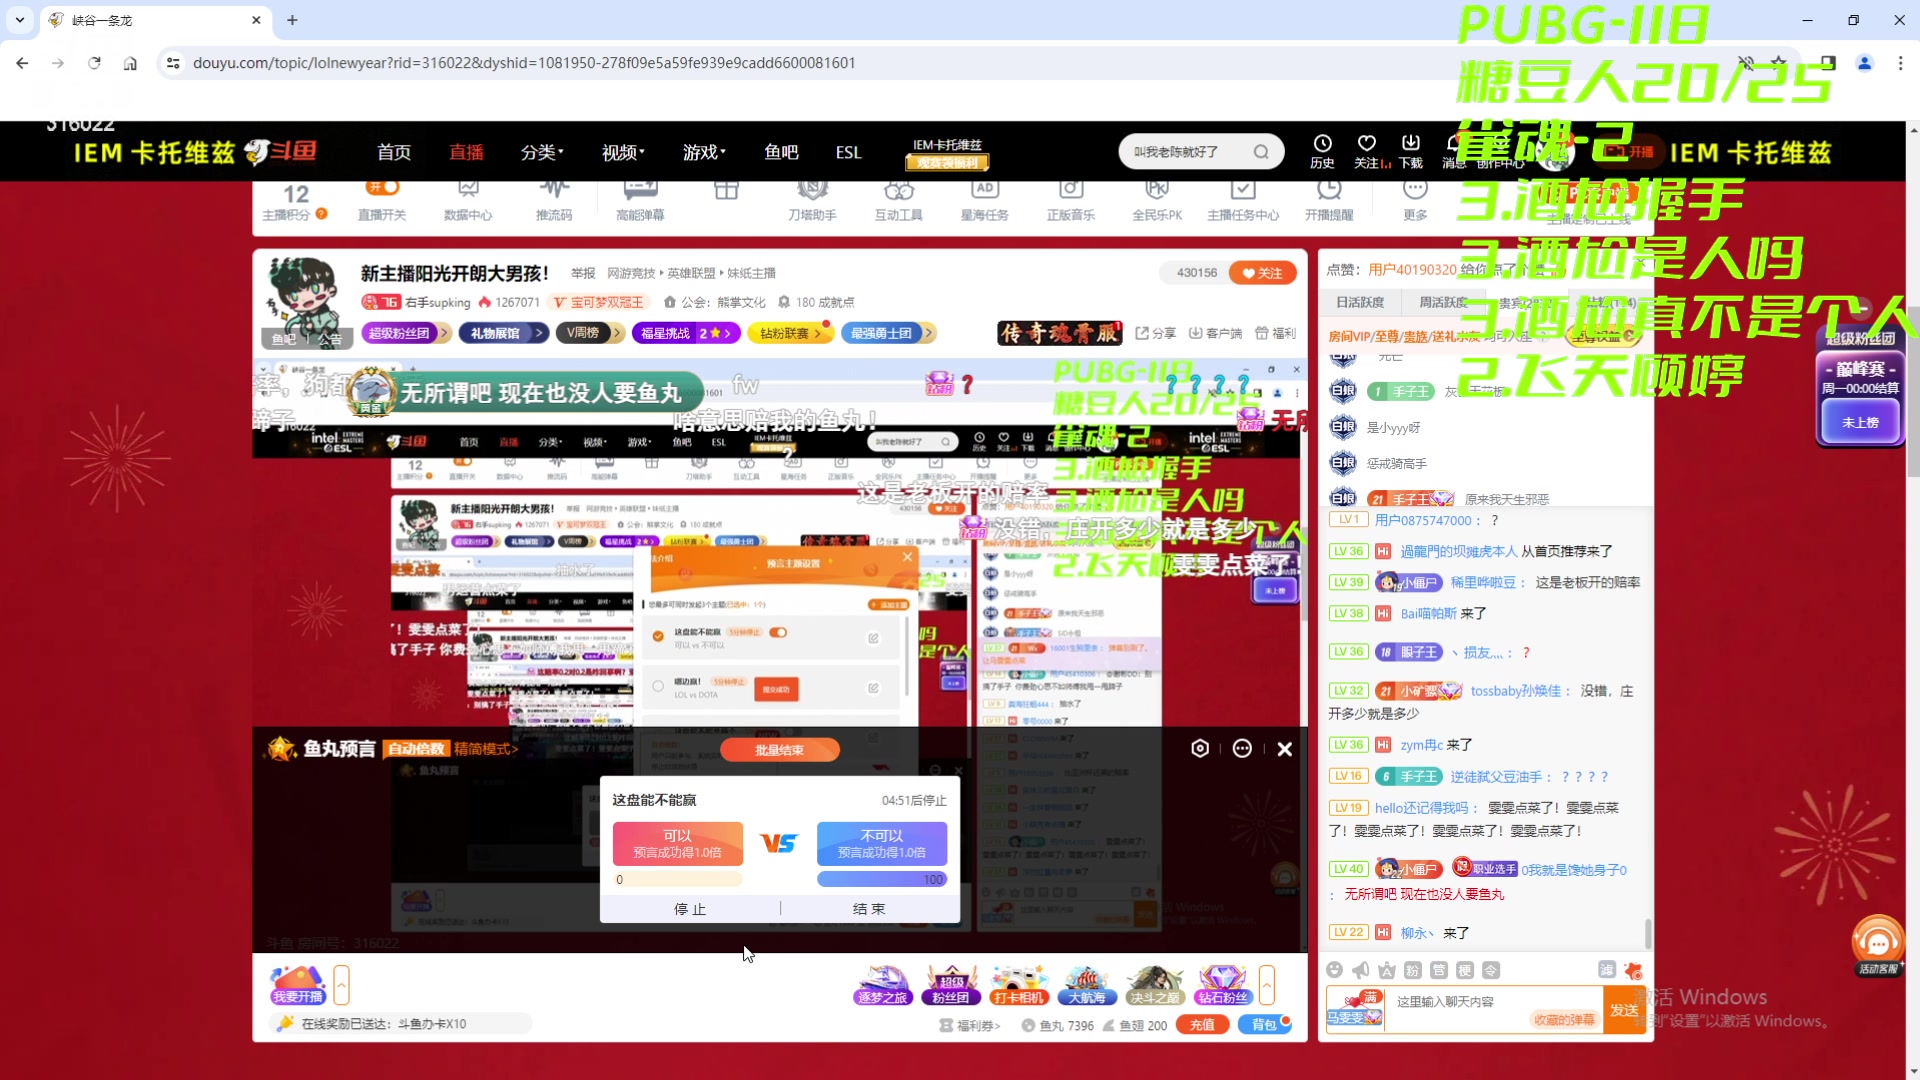Open the 正版音乐 licensed music icon

(1070, 200)
